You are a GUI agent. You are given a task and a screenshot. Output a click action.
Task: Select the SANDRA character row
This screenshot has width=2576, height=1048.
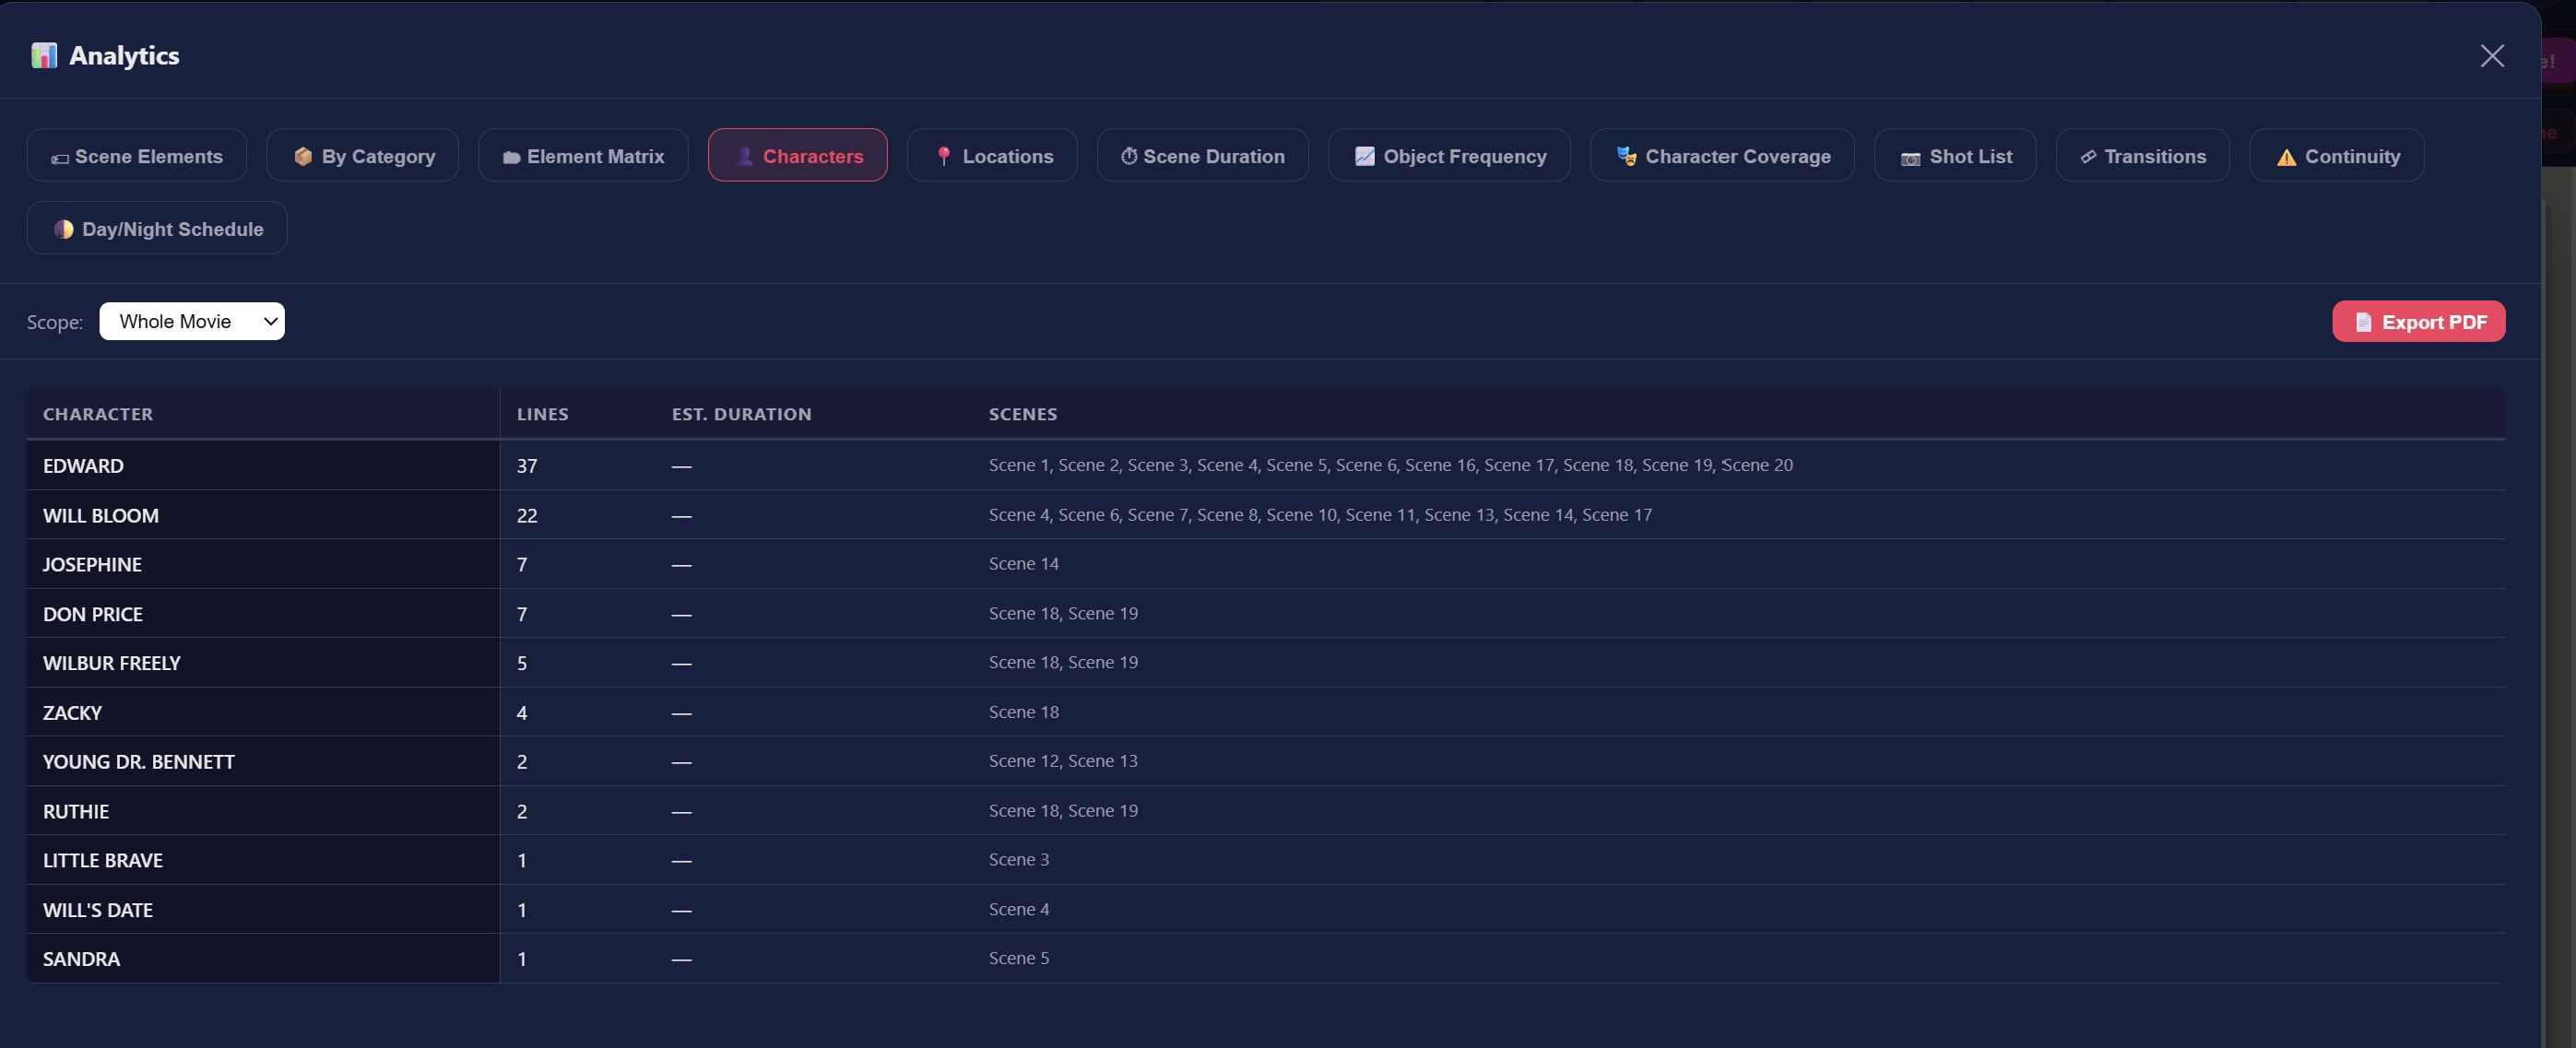[x=1266, y=959]
